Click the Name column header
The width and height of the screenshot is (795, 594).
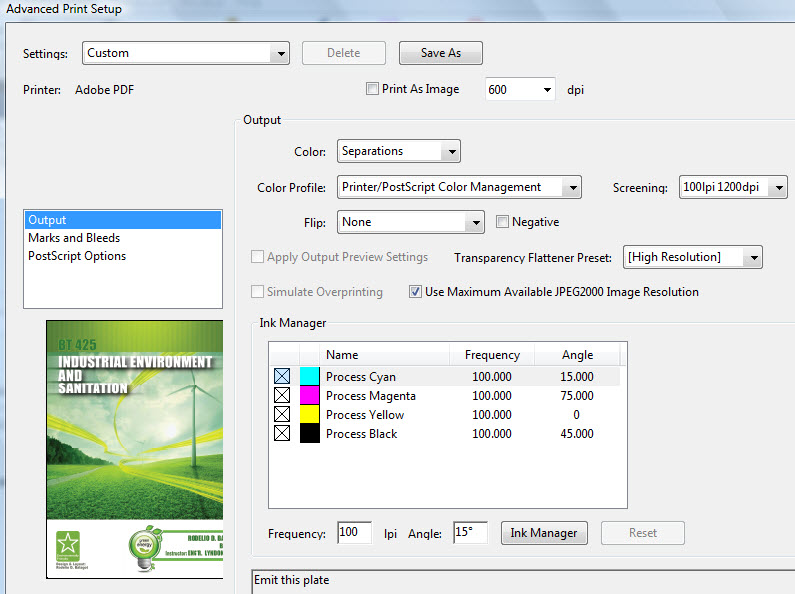tap(384, 355)
